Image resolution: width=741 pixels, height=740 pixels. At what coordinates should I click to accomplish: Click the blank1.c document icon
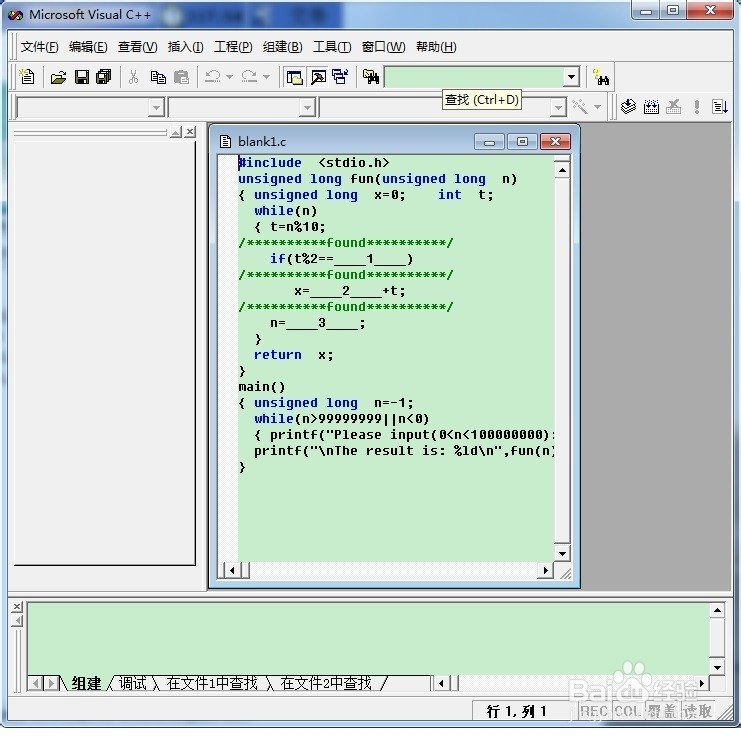coord(225,141)
